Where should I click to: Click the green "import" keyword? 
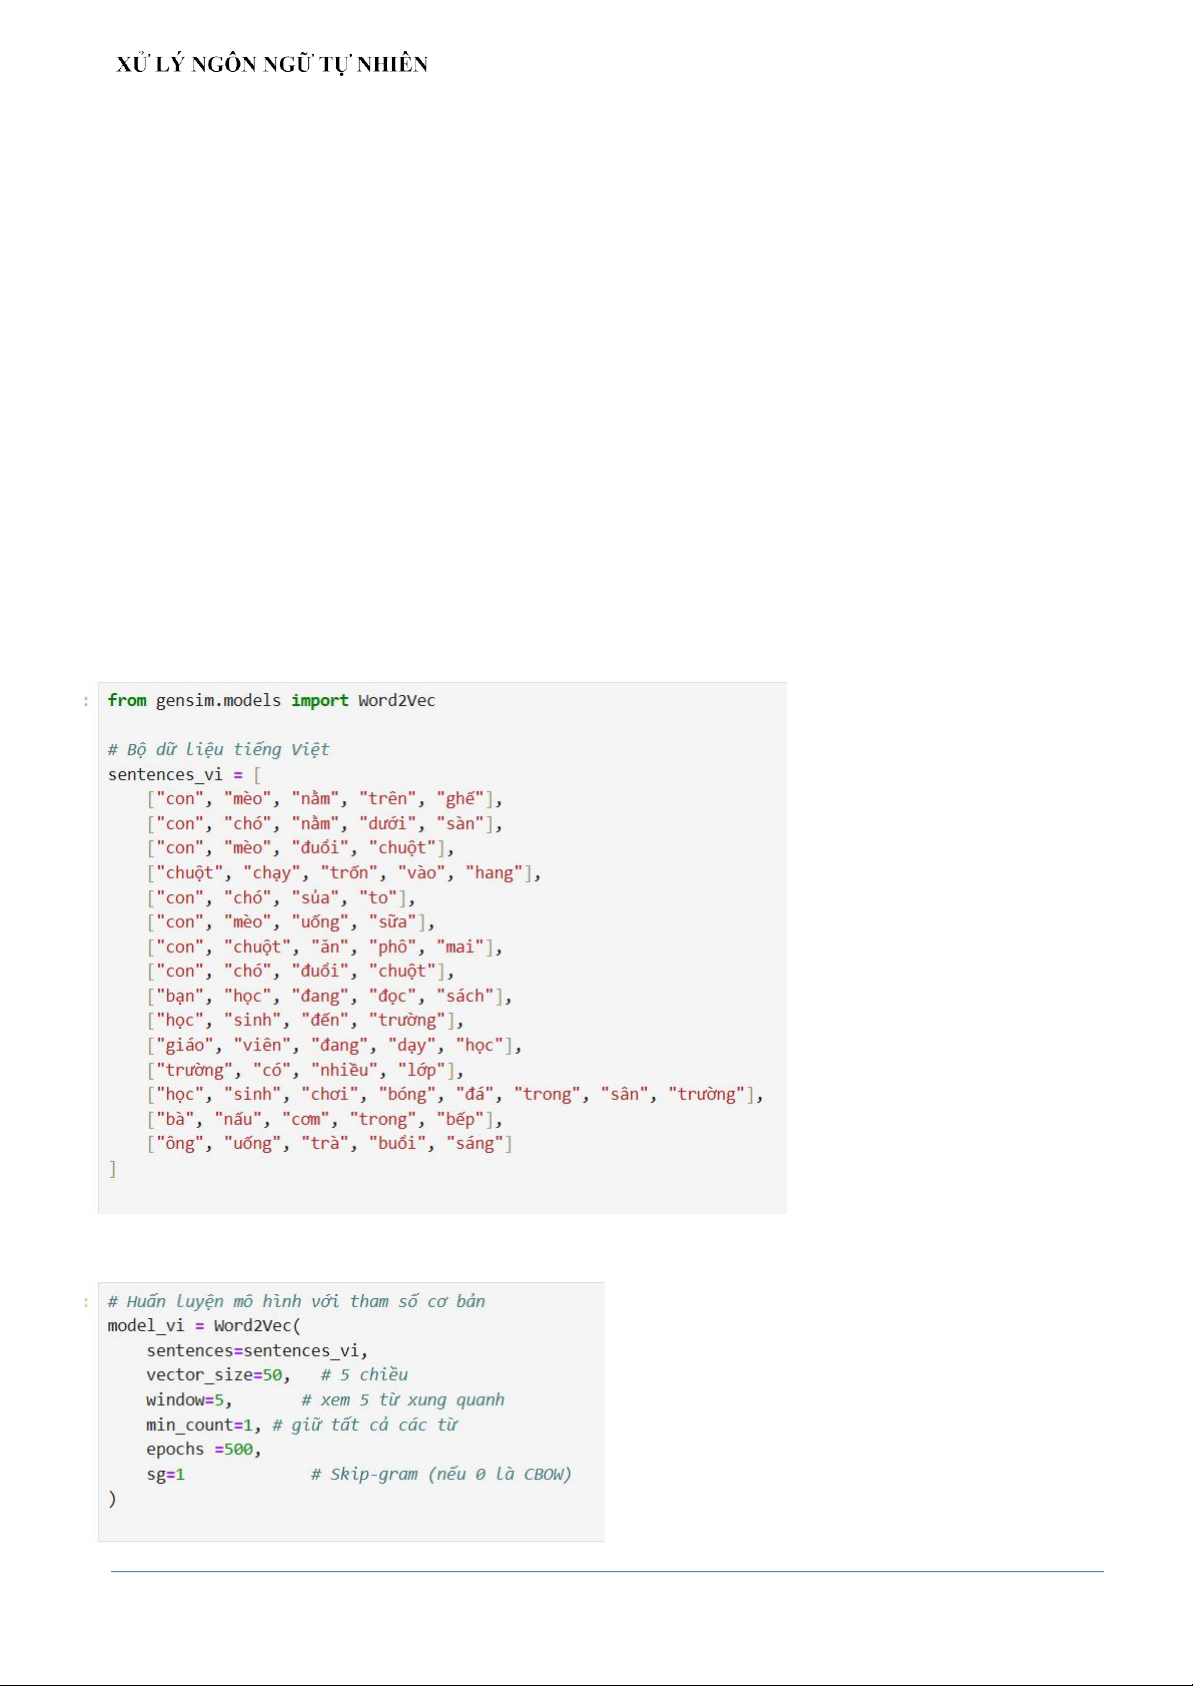point(320,700)
